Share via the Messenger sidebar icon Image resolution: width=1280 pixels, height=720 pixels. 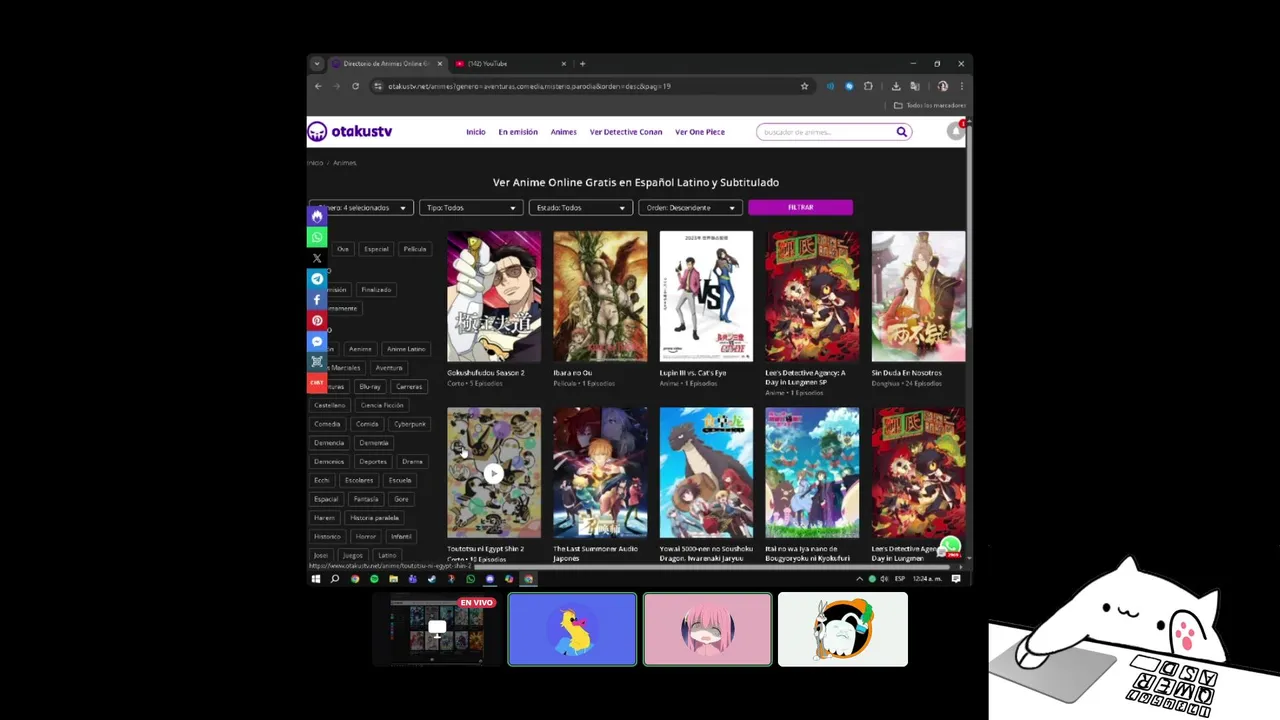[317, 342]
